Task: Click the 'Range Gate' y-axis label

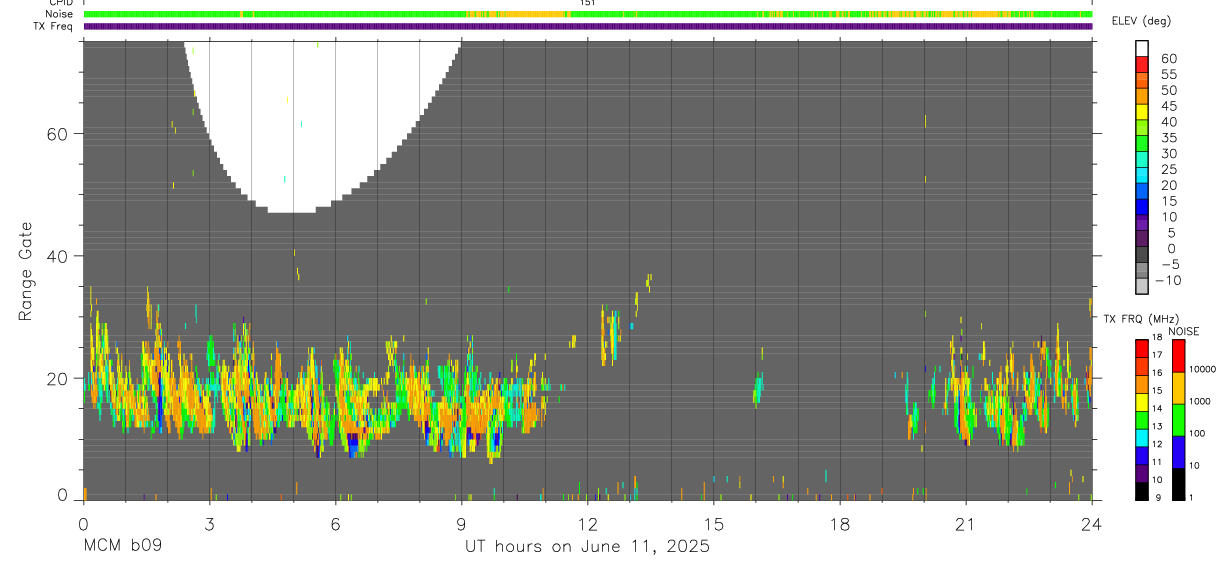Action: [x=26, y=270]
